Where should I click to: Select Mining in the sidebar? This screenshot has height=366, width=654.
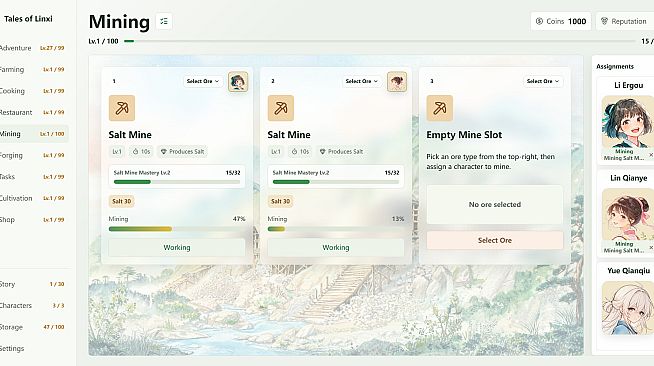pyautogui.click(x=33, y=134)
